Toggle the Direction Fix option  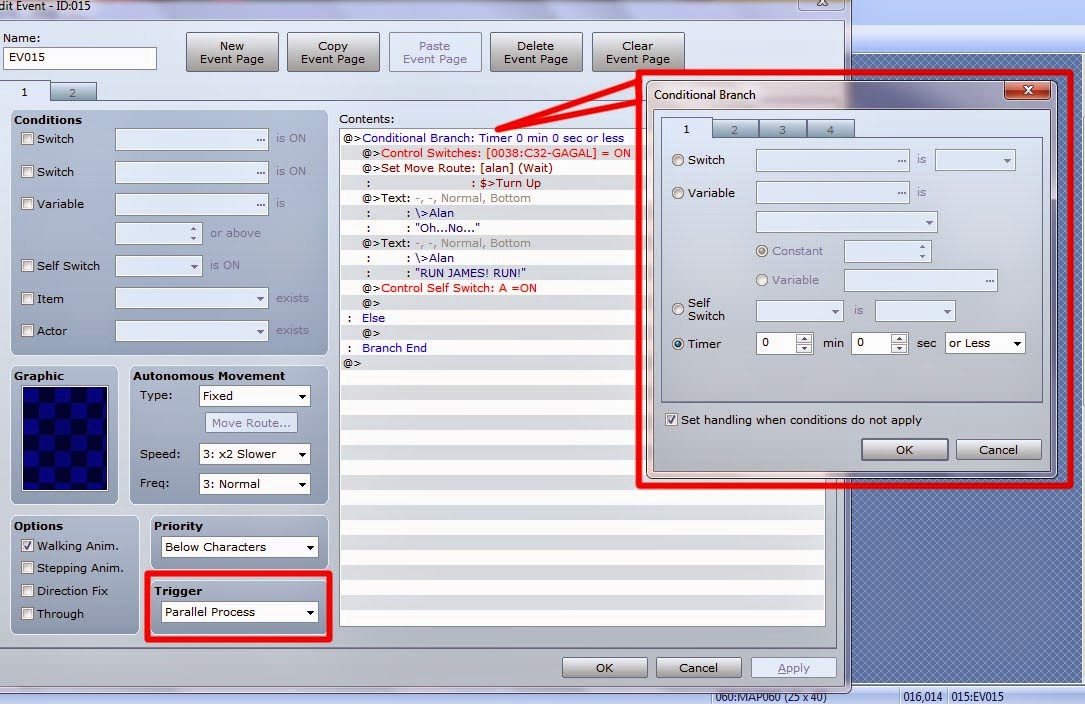pyautogui.click(x=28, y=590)
